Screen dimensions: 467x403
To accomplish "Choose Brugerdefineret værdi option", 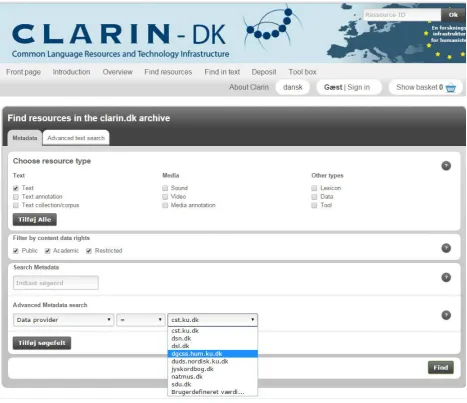I will (x=213, y=392).
